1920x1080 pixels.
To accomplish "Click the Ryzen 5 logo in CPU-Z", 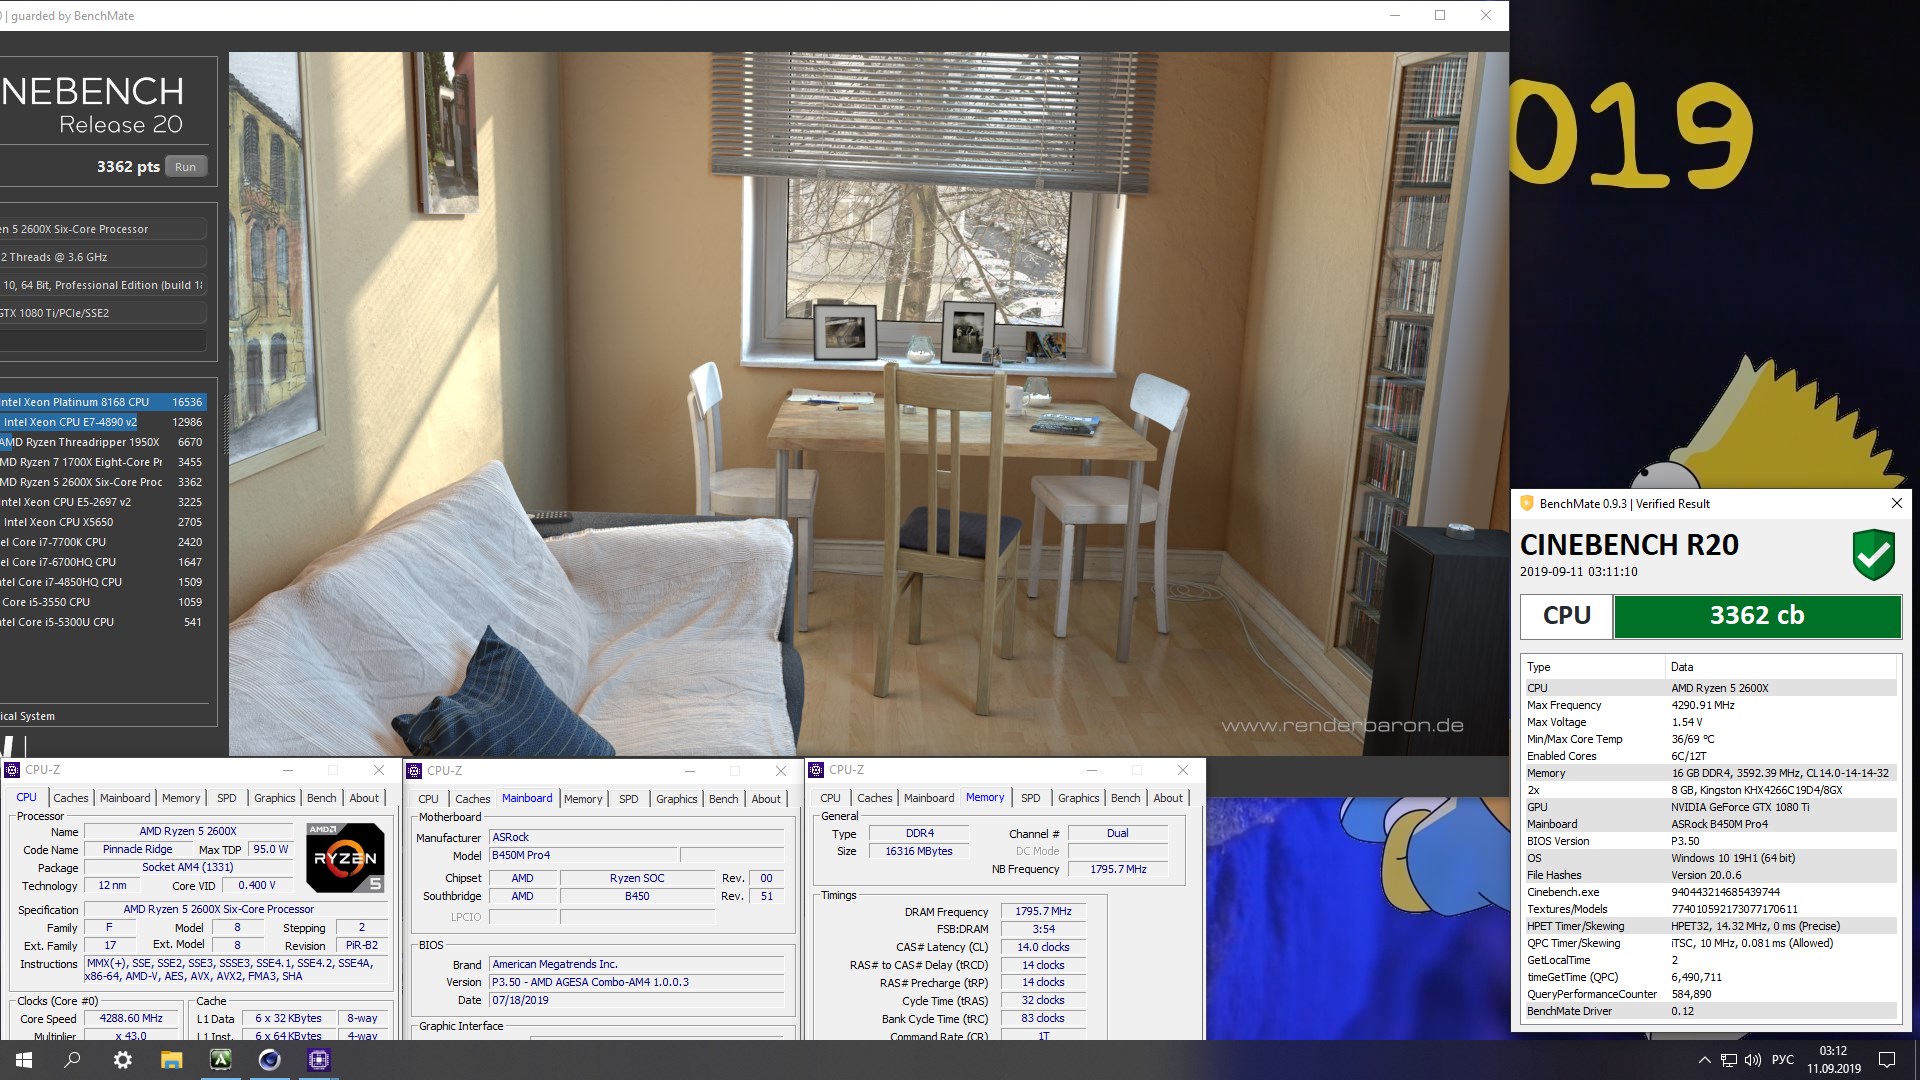I will (x=345, y=858).
